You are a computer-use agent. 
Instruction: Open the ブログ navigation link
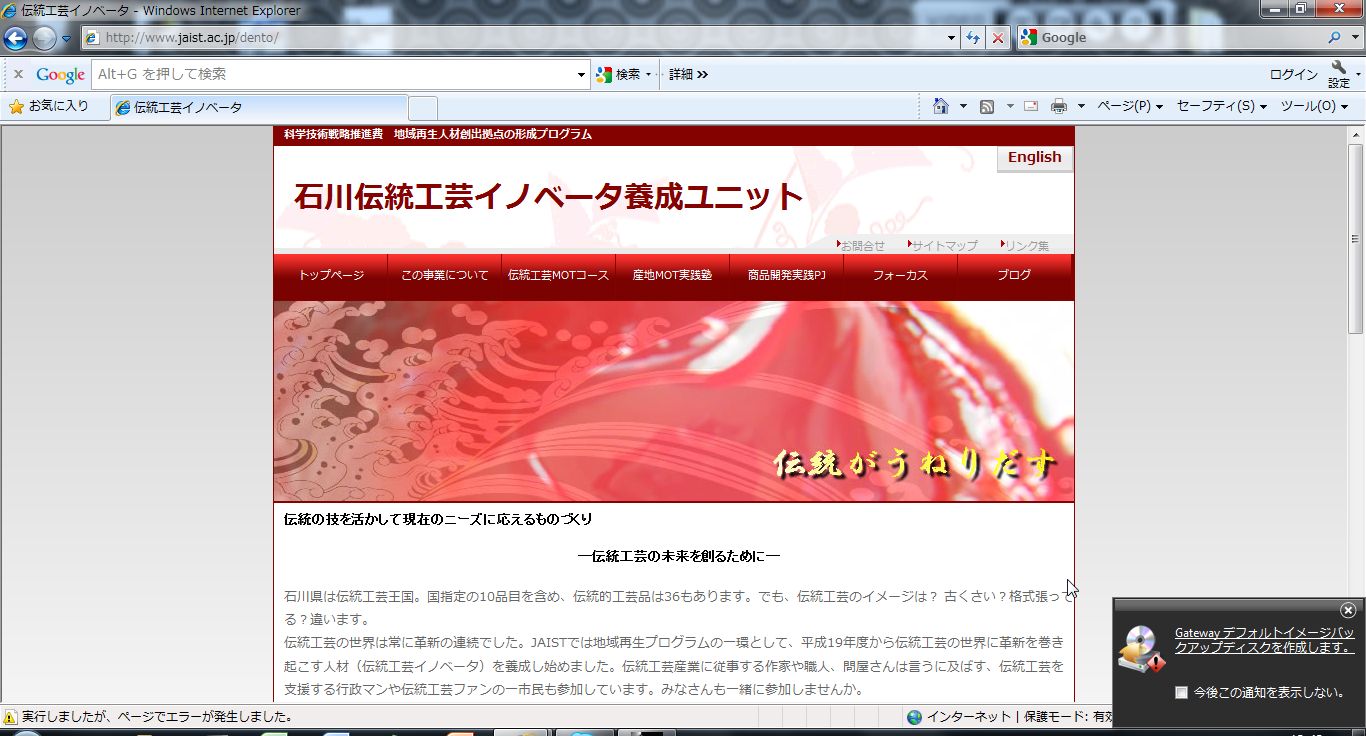pos(1014,275)
